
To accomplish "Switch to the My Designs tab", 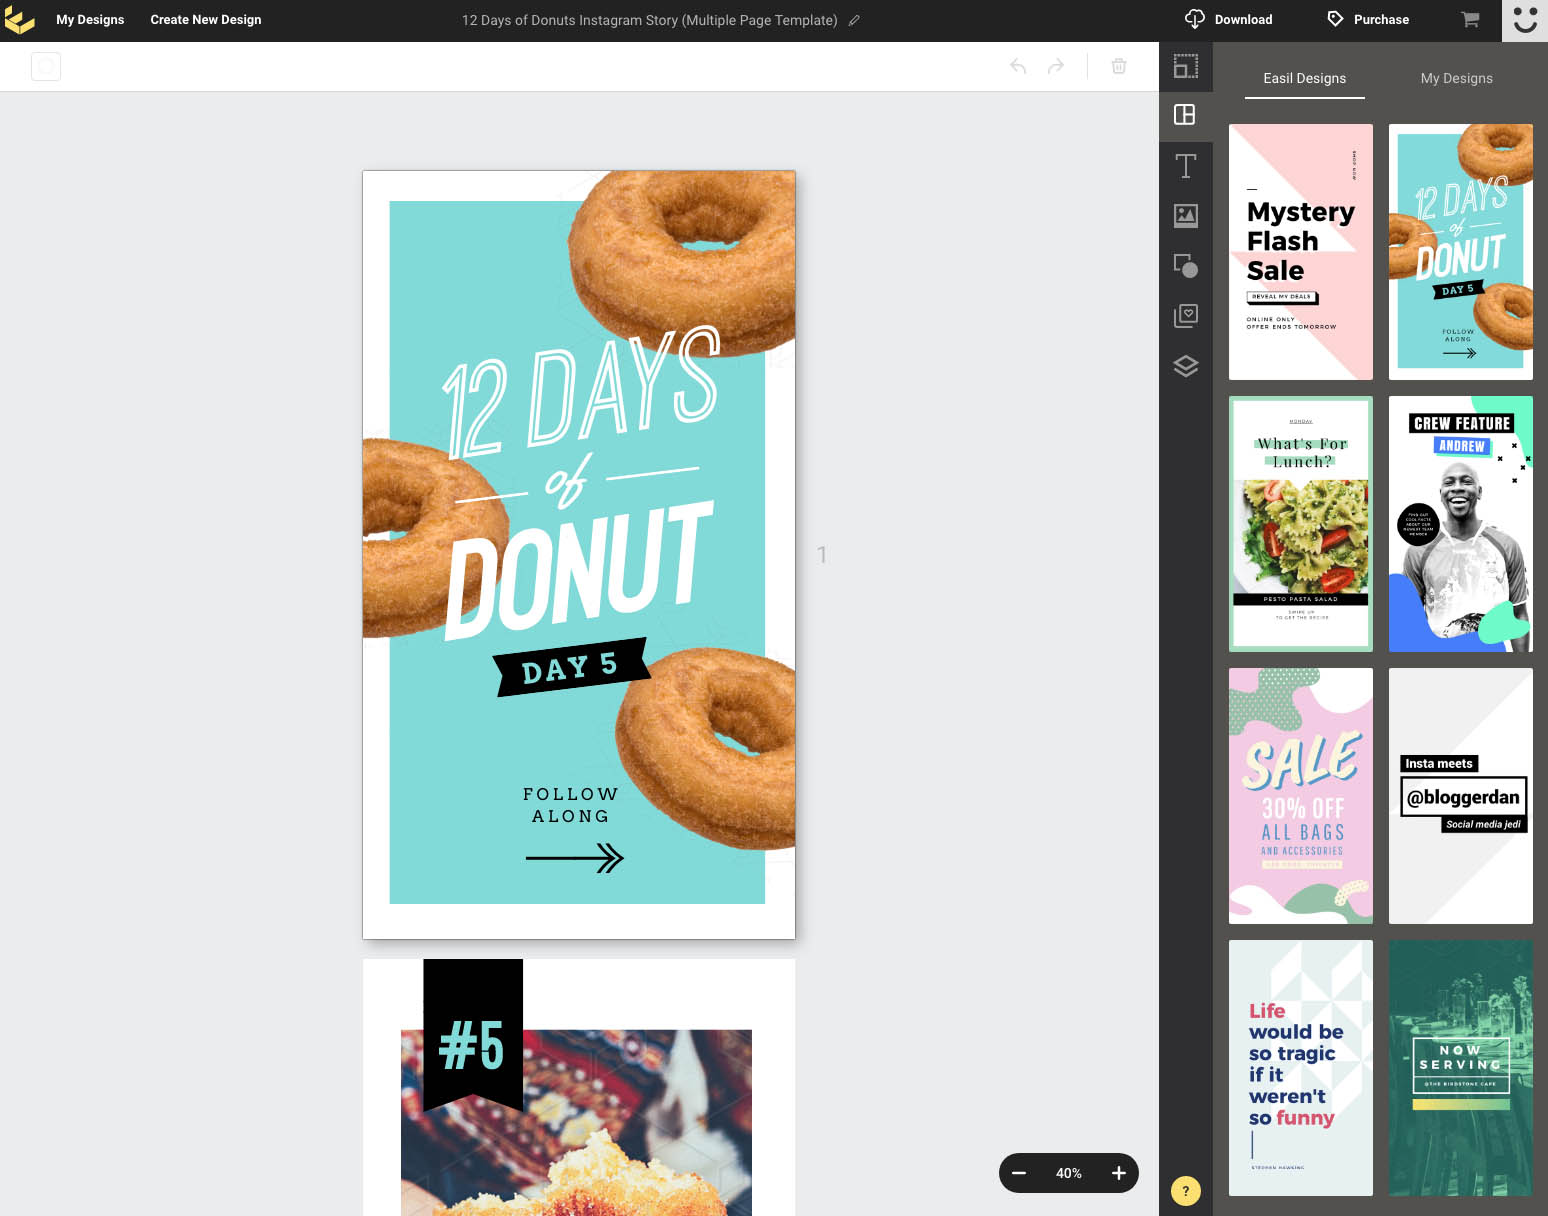I will [1456, 78].
